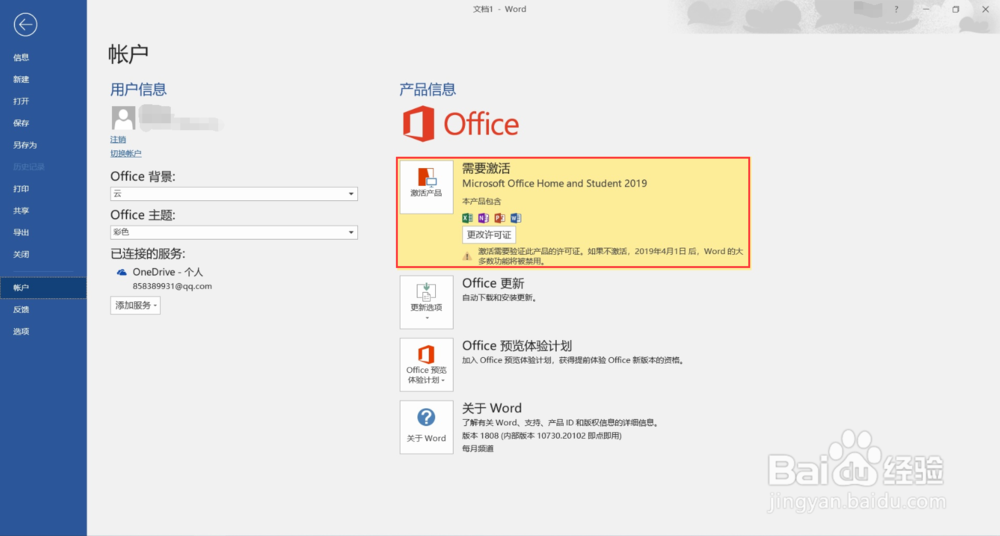This screenshot has height=536, width=1000.
Task: Click the 需要激活 heading
Action: (486, 168)
